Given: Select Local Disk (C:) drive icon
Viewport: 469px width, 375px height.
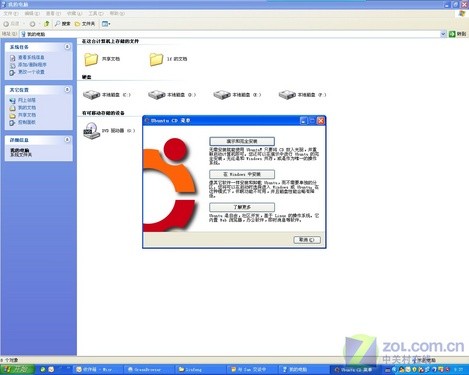Looking at the screenshot, I should 91,95.
